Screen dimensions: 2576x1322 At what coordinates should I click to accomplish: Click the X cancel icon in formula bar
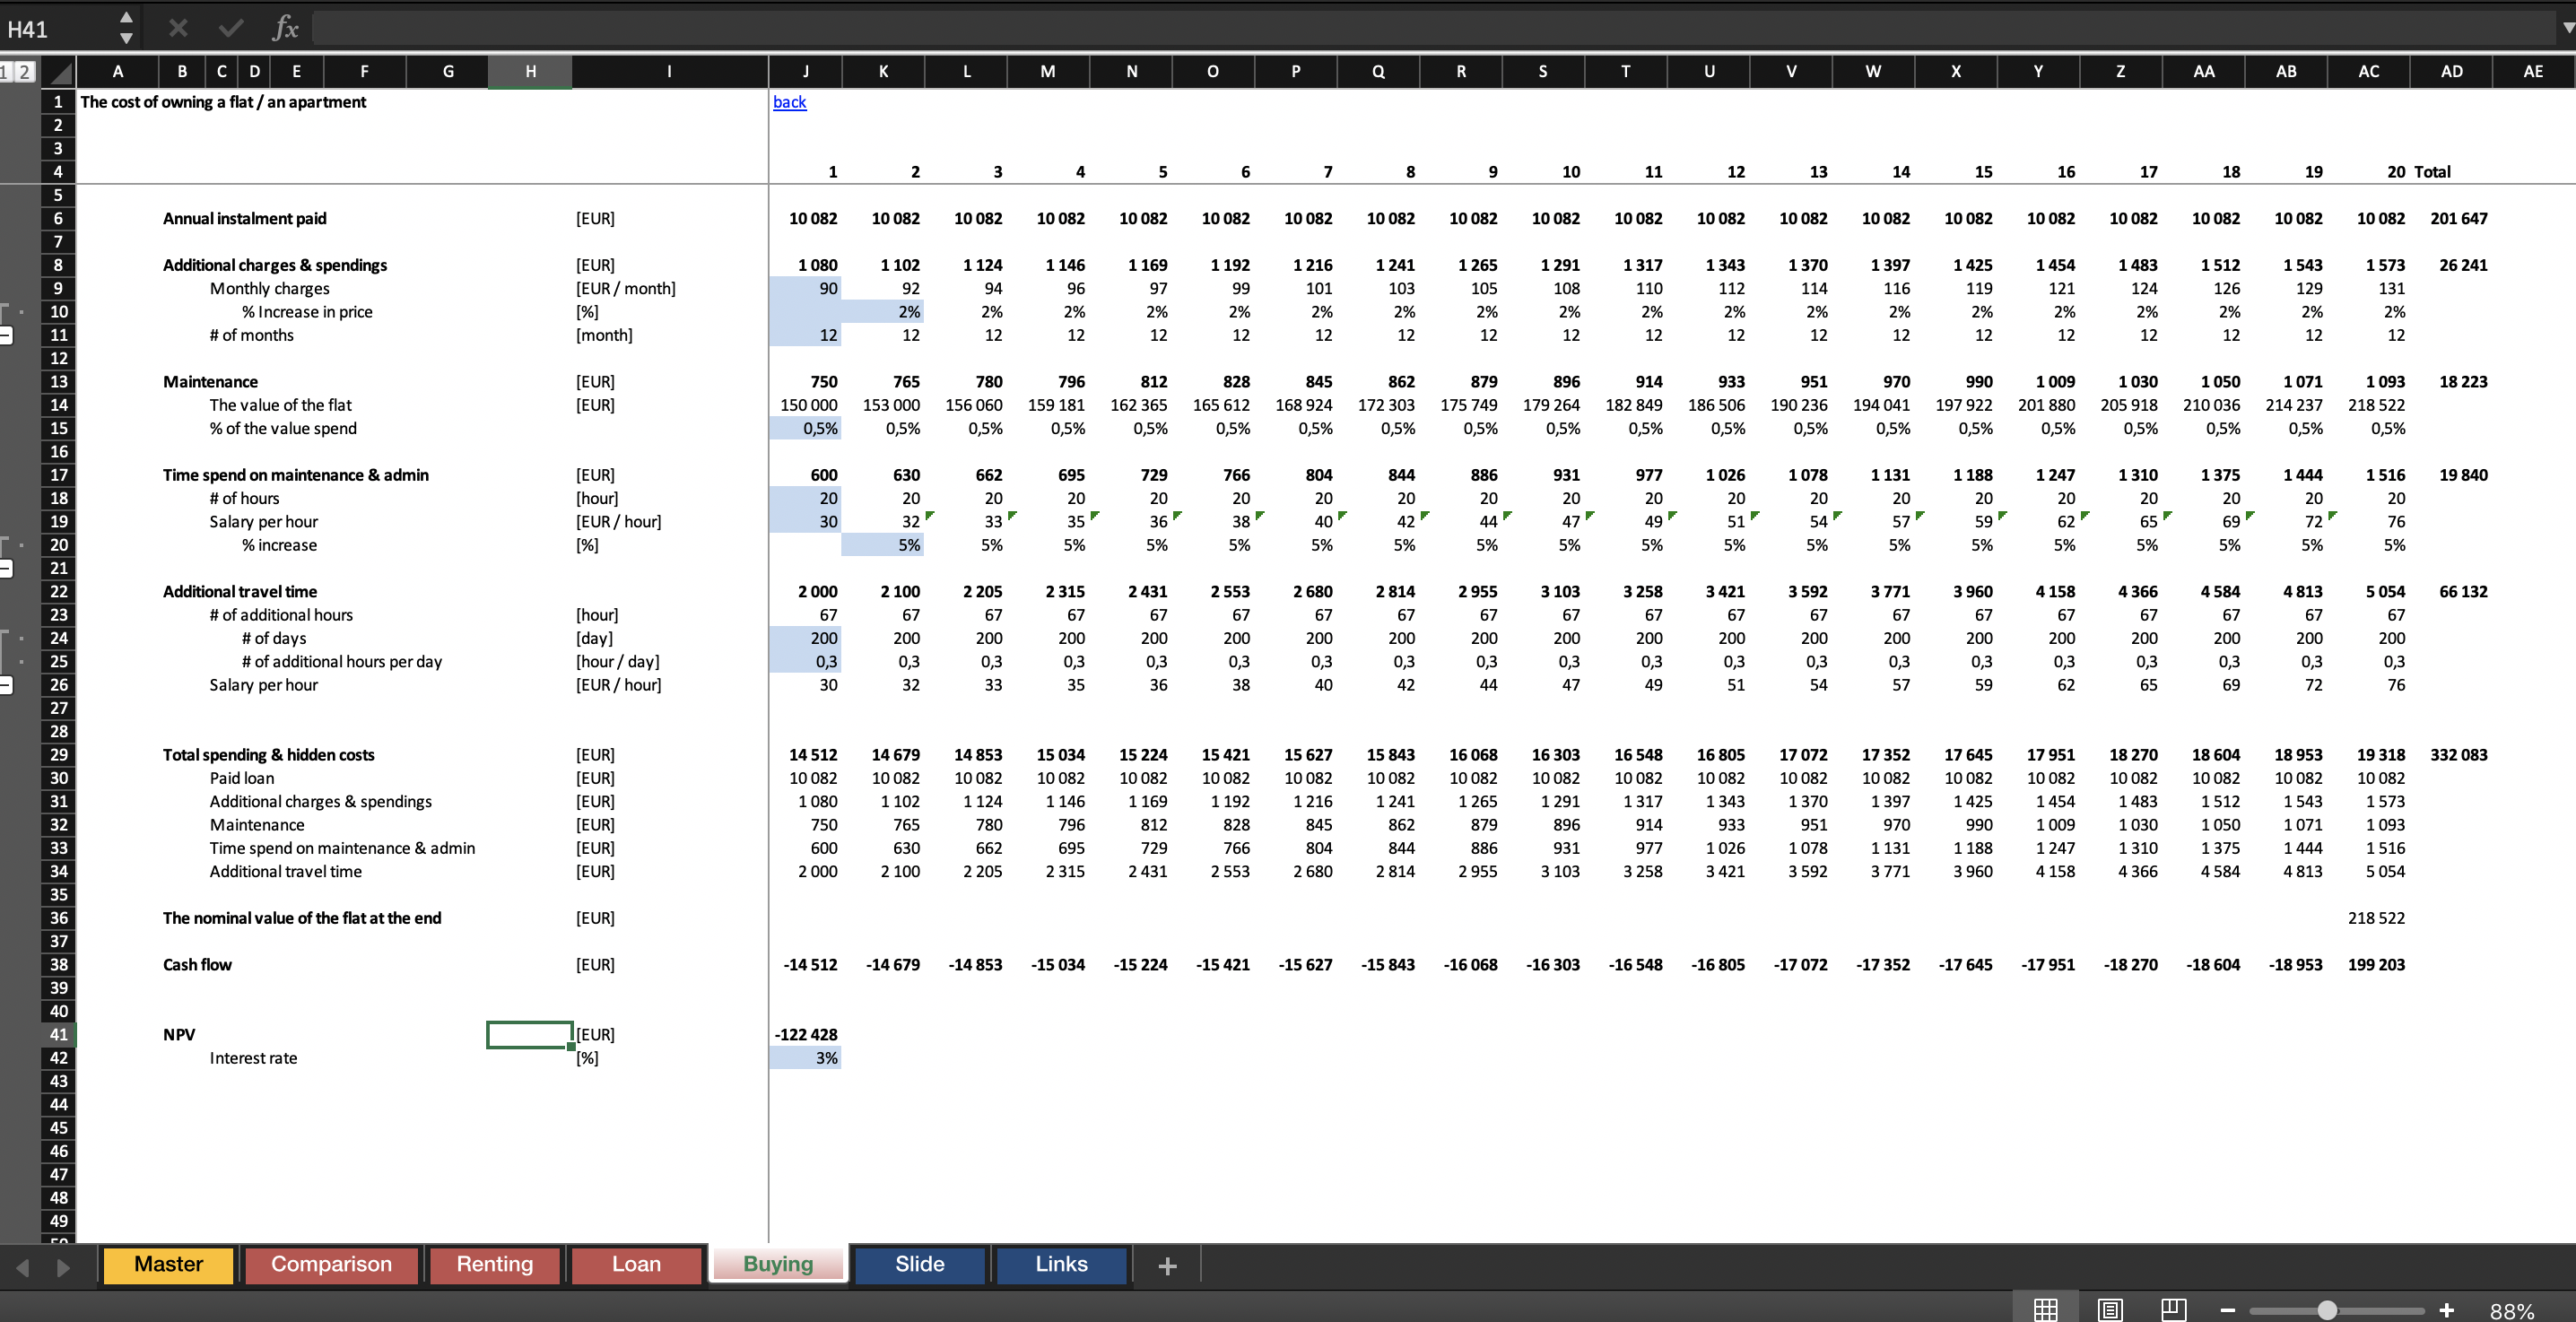tap(178, 27)
